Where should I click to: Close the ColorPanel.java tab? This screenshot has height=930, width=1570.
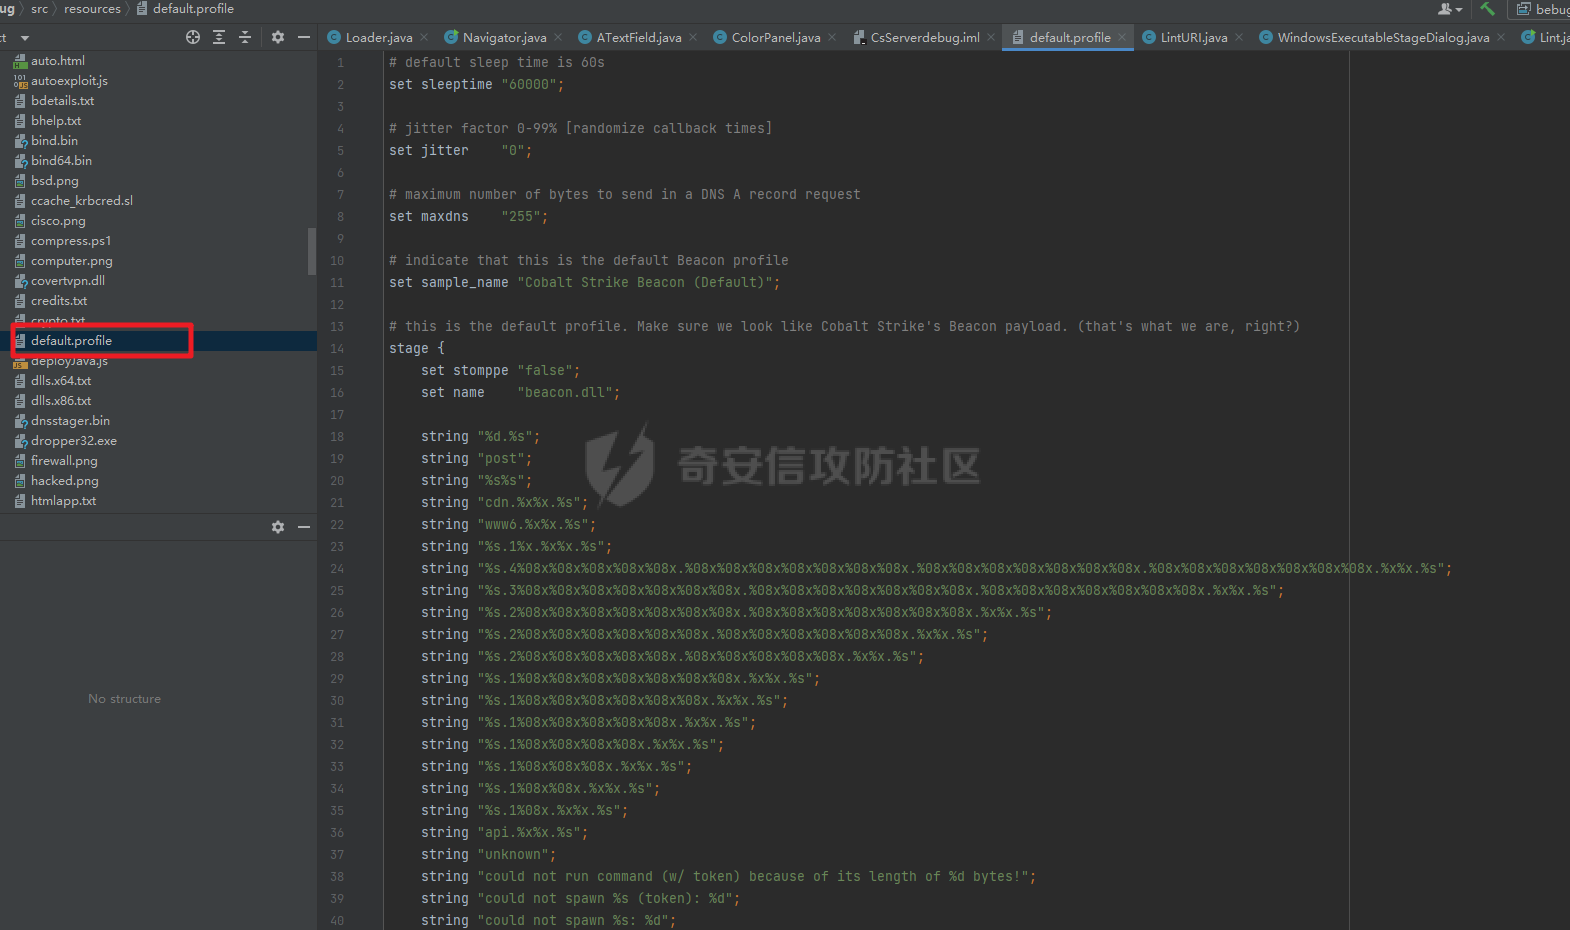click(832, 38)
